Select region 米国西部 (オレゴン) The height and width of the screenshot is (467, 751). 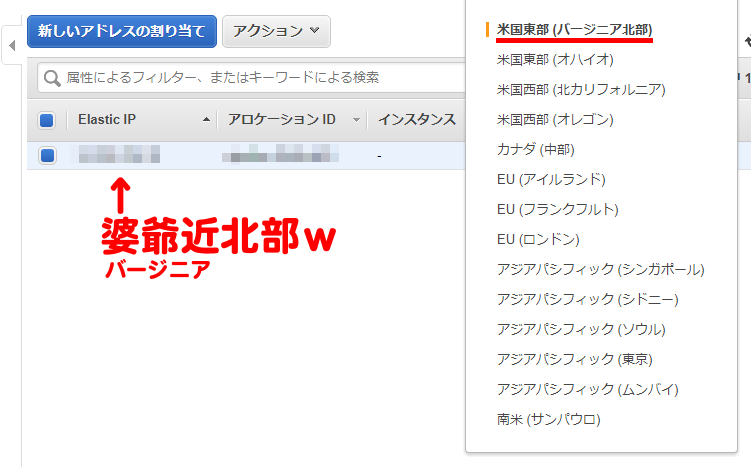click(555, 119)
